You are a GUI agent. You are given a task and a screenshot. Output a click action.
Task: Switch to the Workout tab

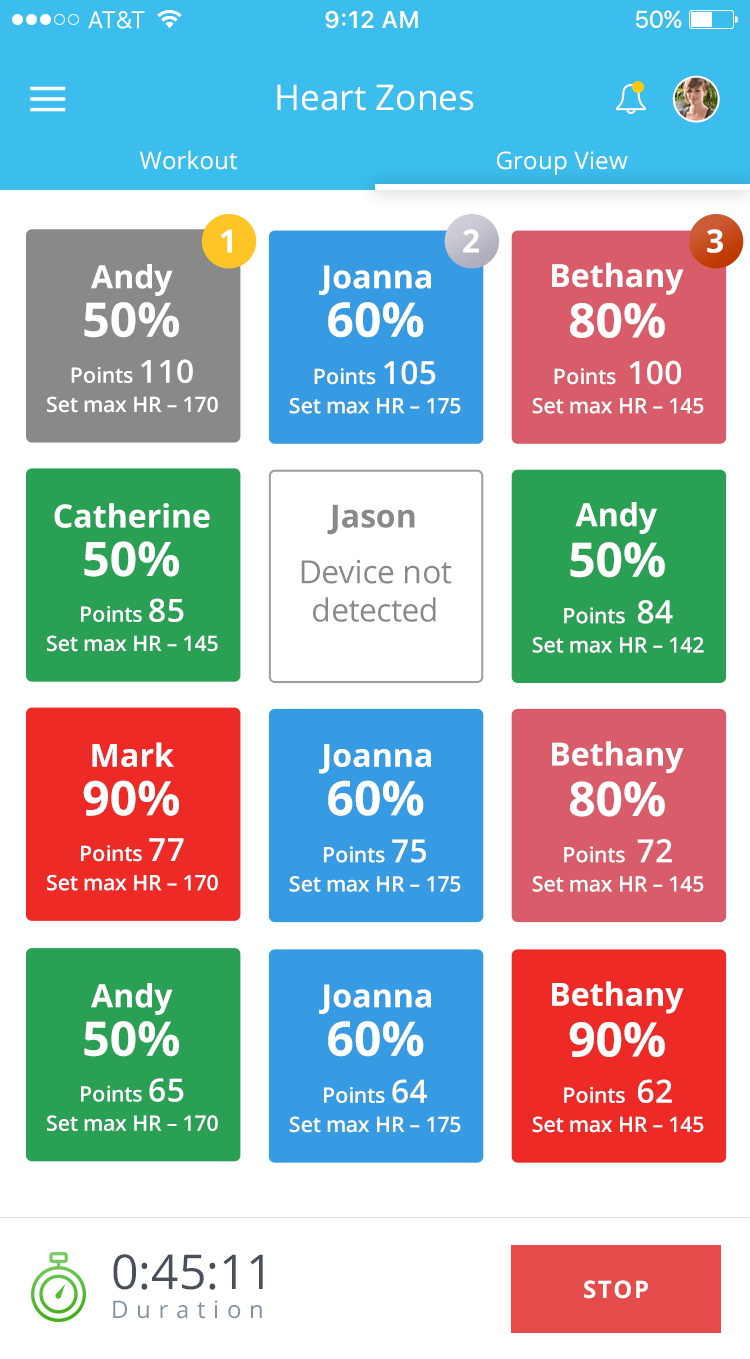[x=188, y=161]
